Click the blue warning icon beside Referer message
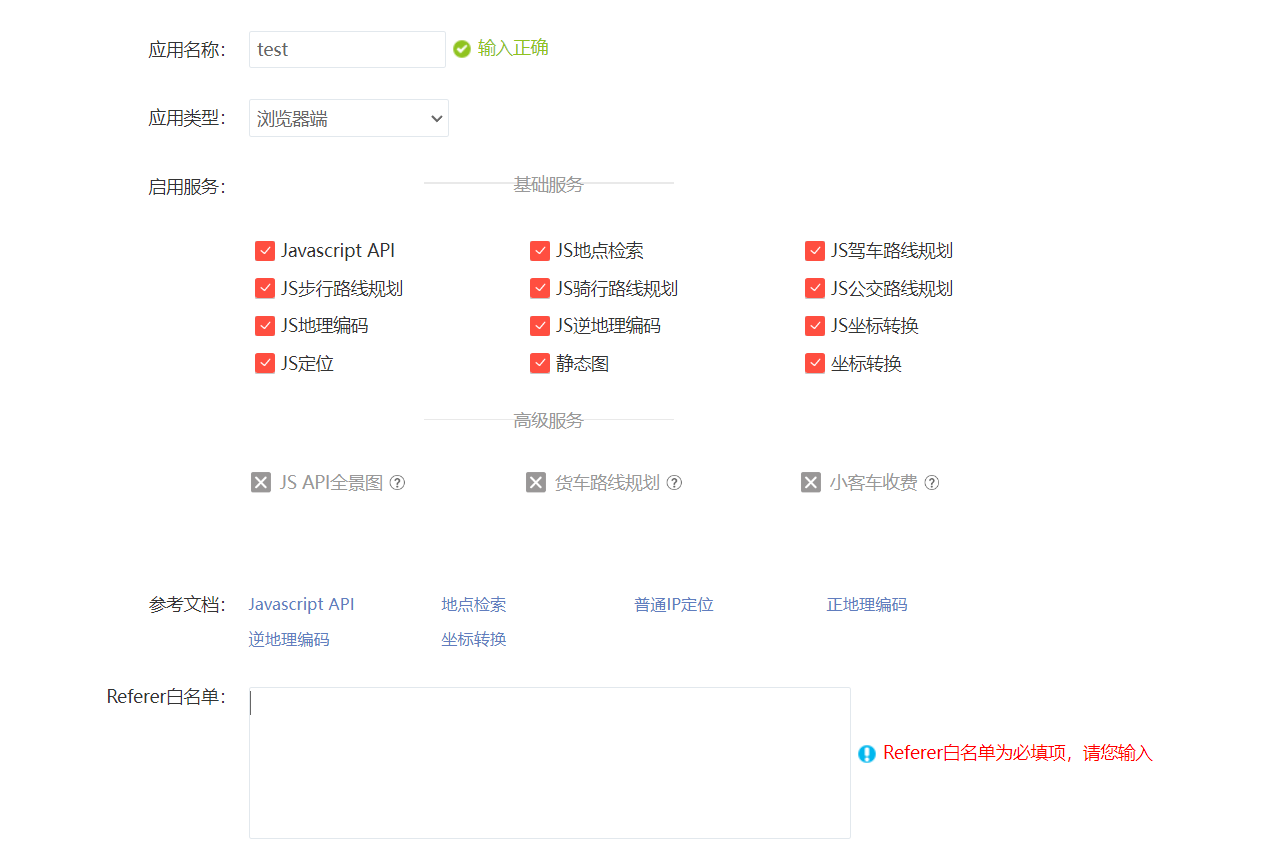Viewport: 1270px width, 852px height. [867, 754]
